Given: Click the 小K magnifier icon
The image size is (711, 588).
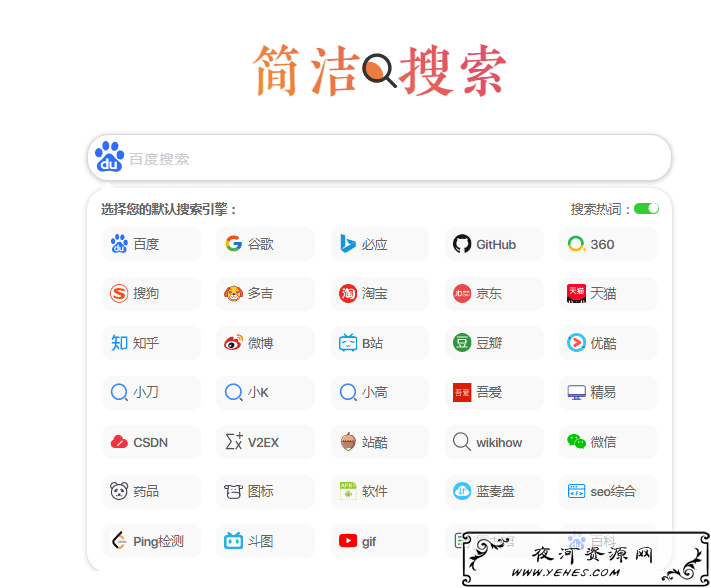Looking at the screenshot, I should tap(234, 392).
